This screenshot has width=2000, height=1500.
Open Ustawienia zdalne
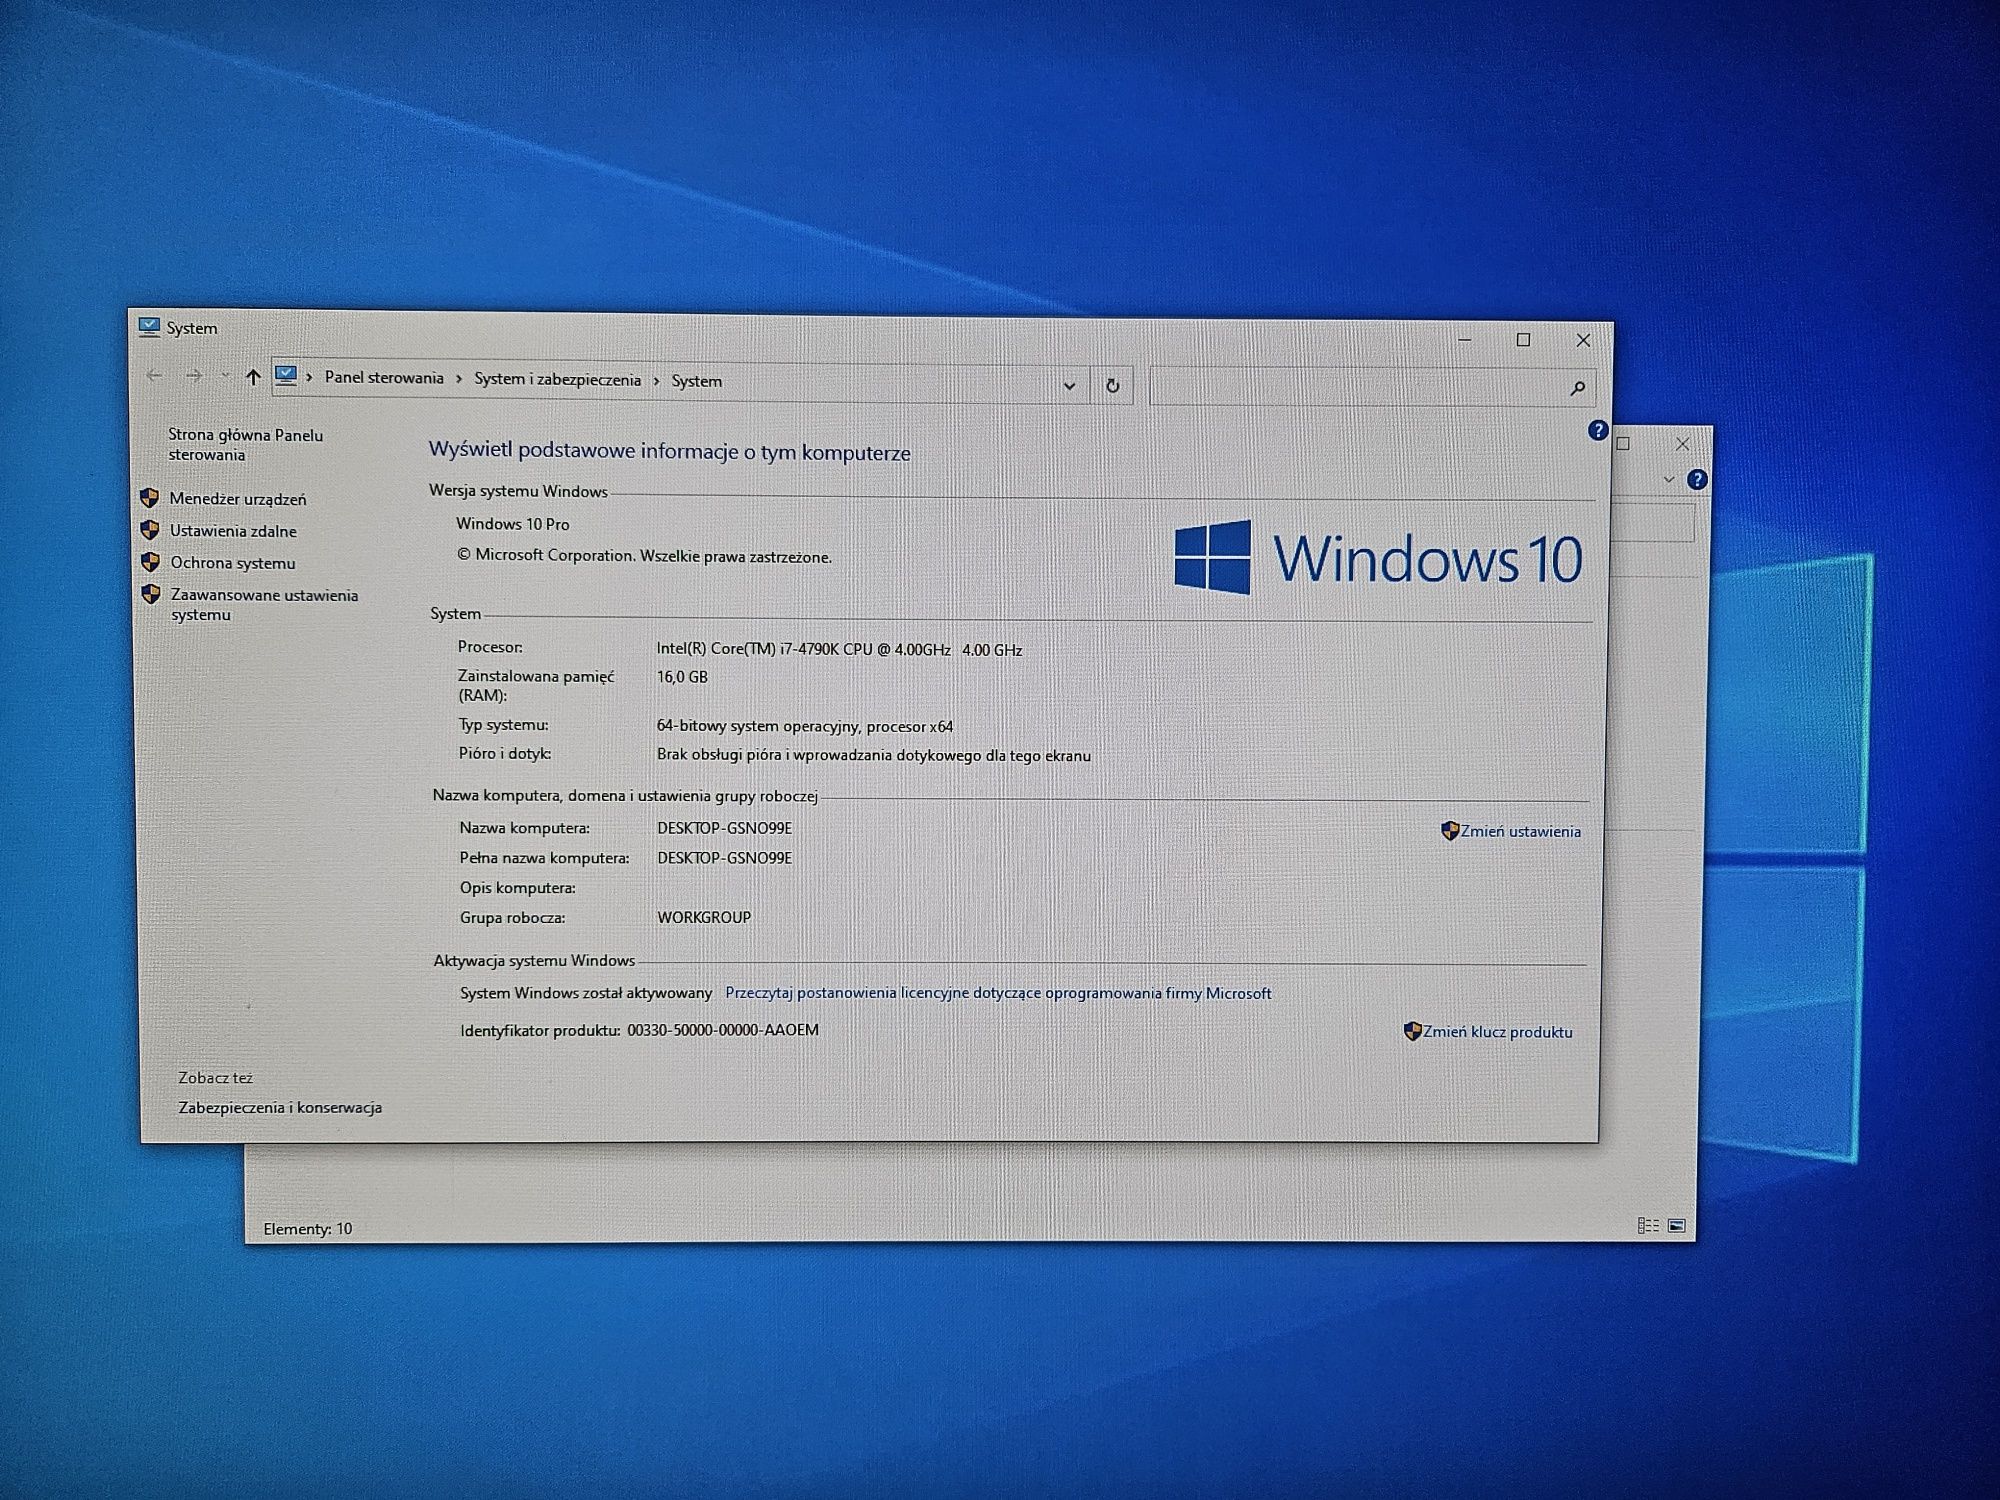click(x=233, y=531)
